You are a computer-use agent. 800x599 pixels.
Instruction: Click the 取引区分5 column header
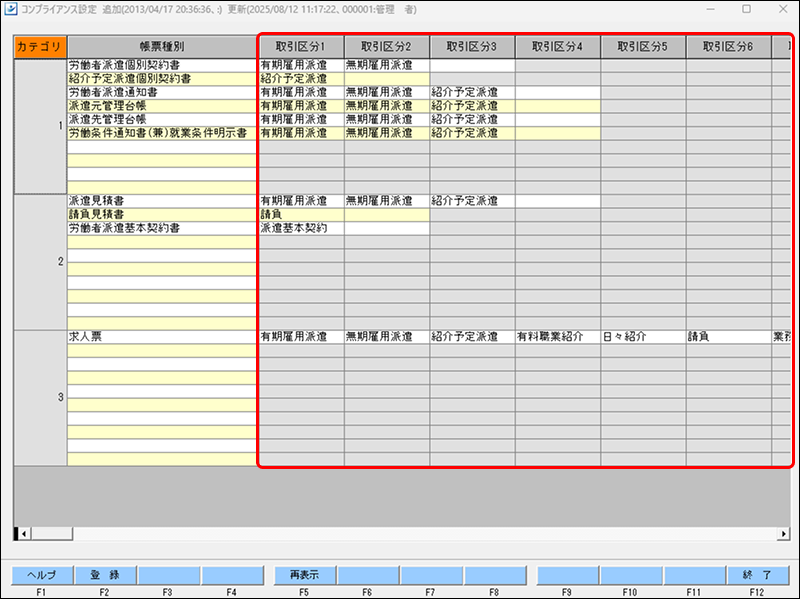click(643, 47)
